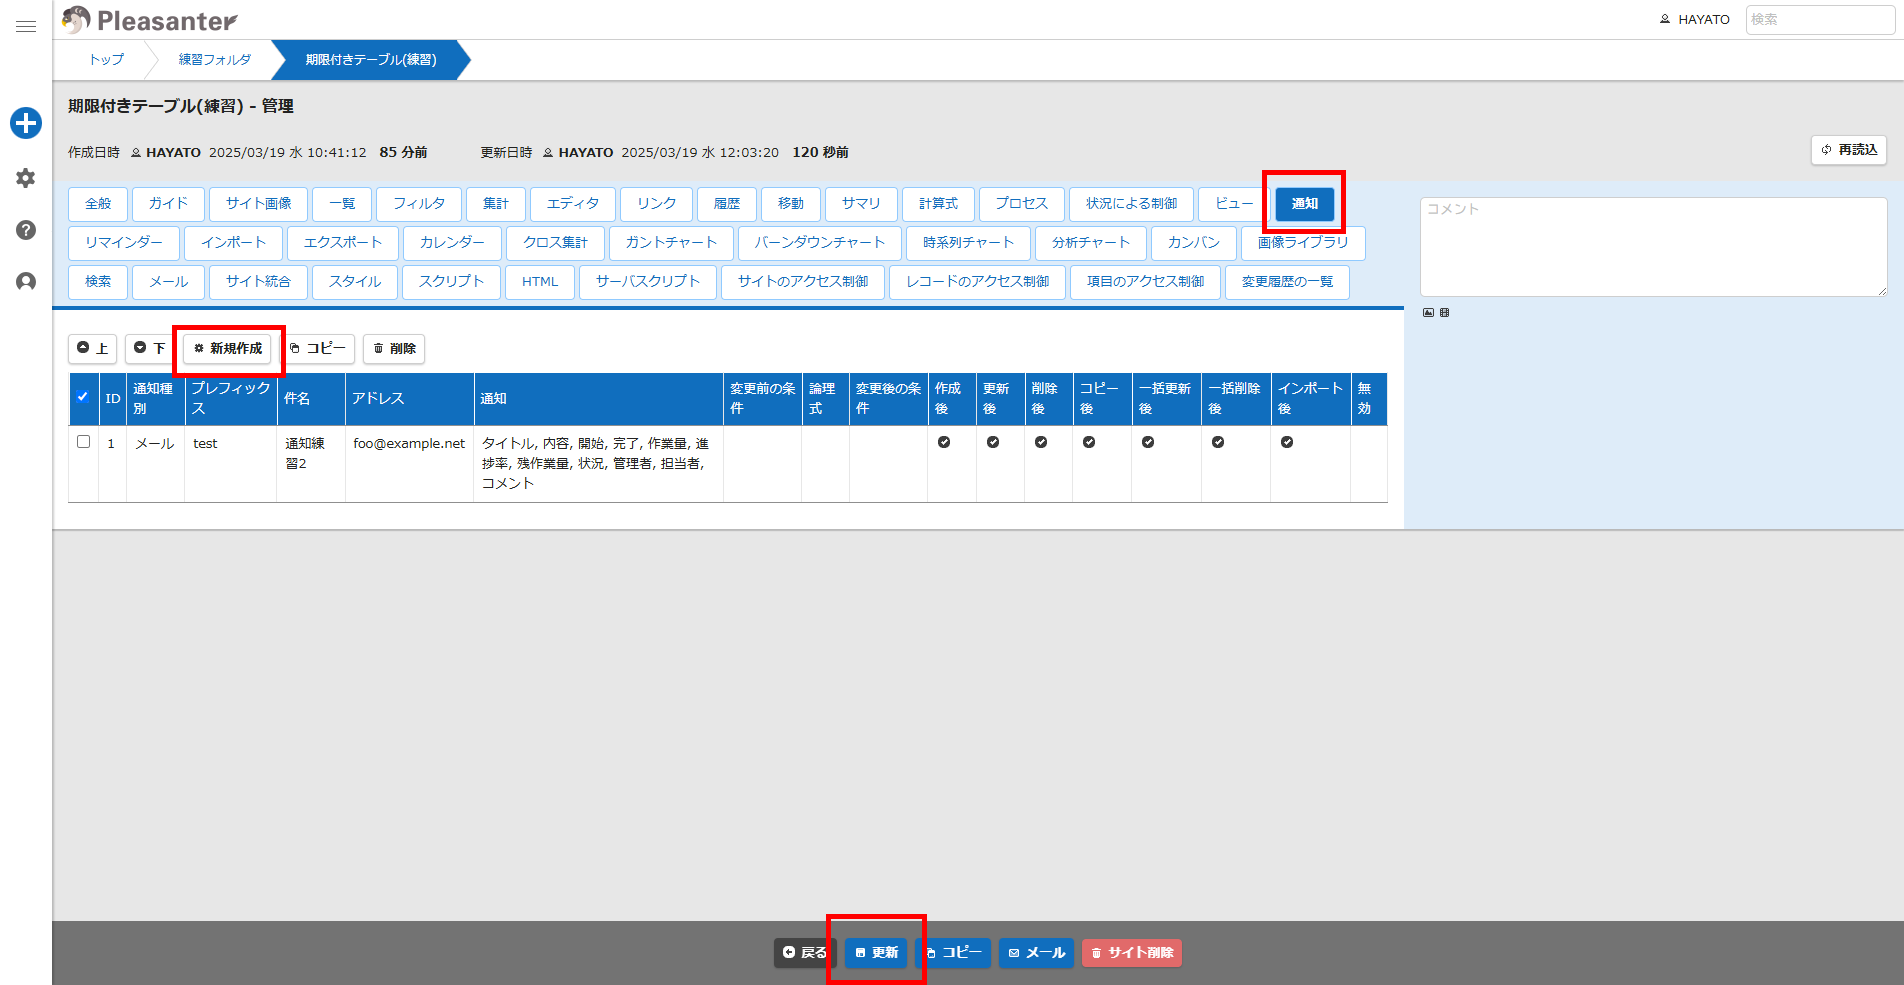Copy the selected notification row
Image resolution: width=1904 pixels, height=985 pixels.
pos(318,348)
